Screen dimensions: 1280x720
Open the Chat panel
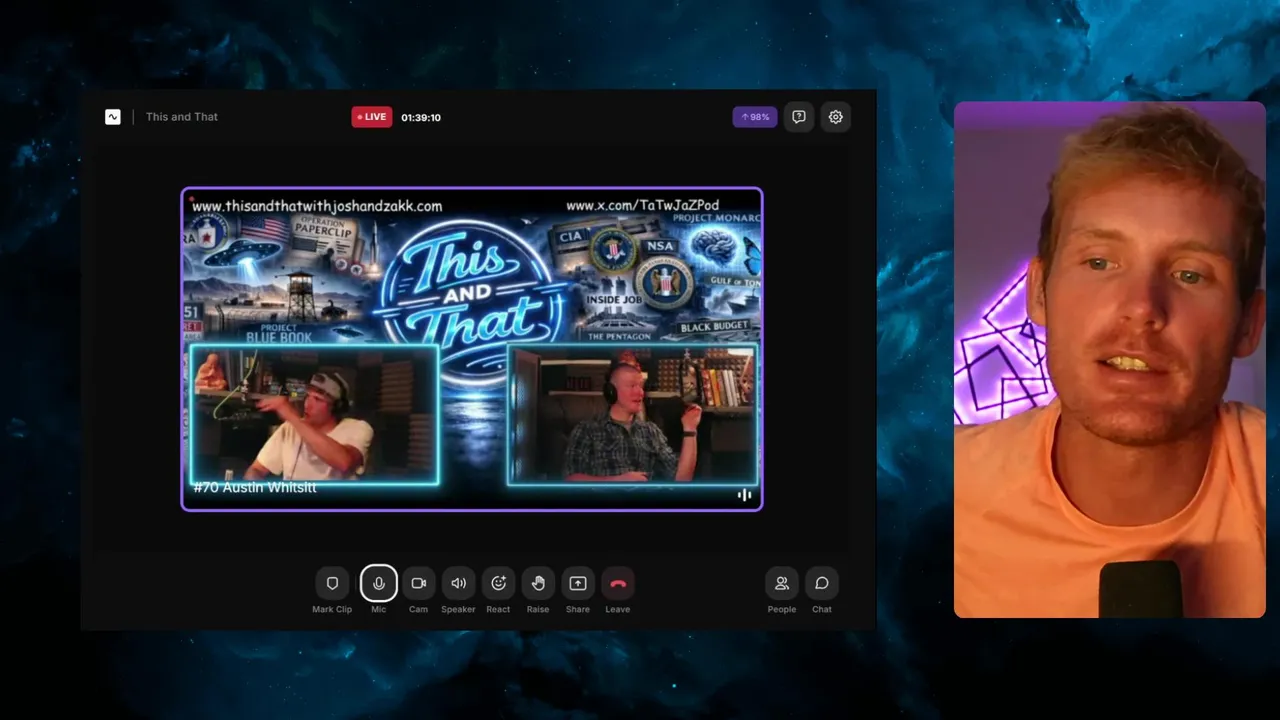(822, 583)
